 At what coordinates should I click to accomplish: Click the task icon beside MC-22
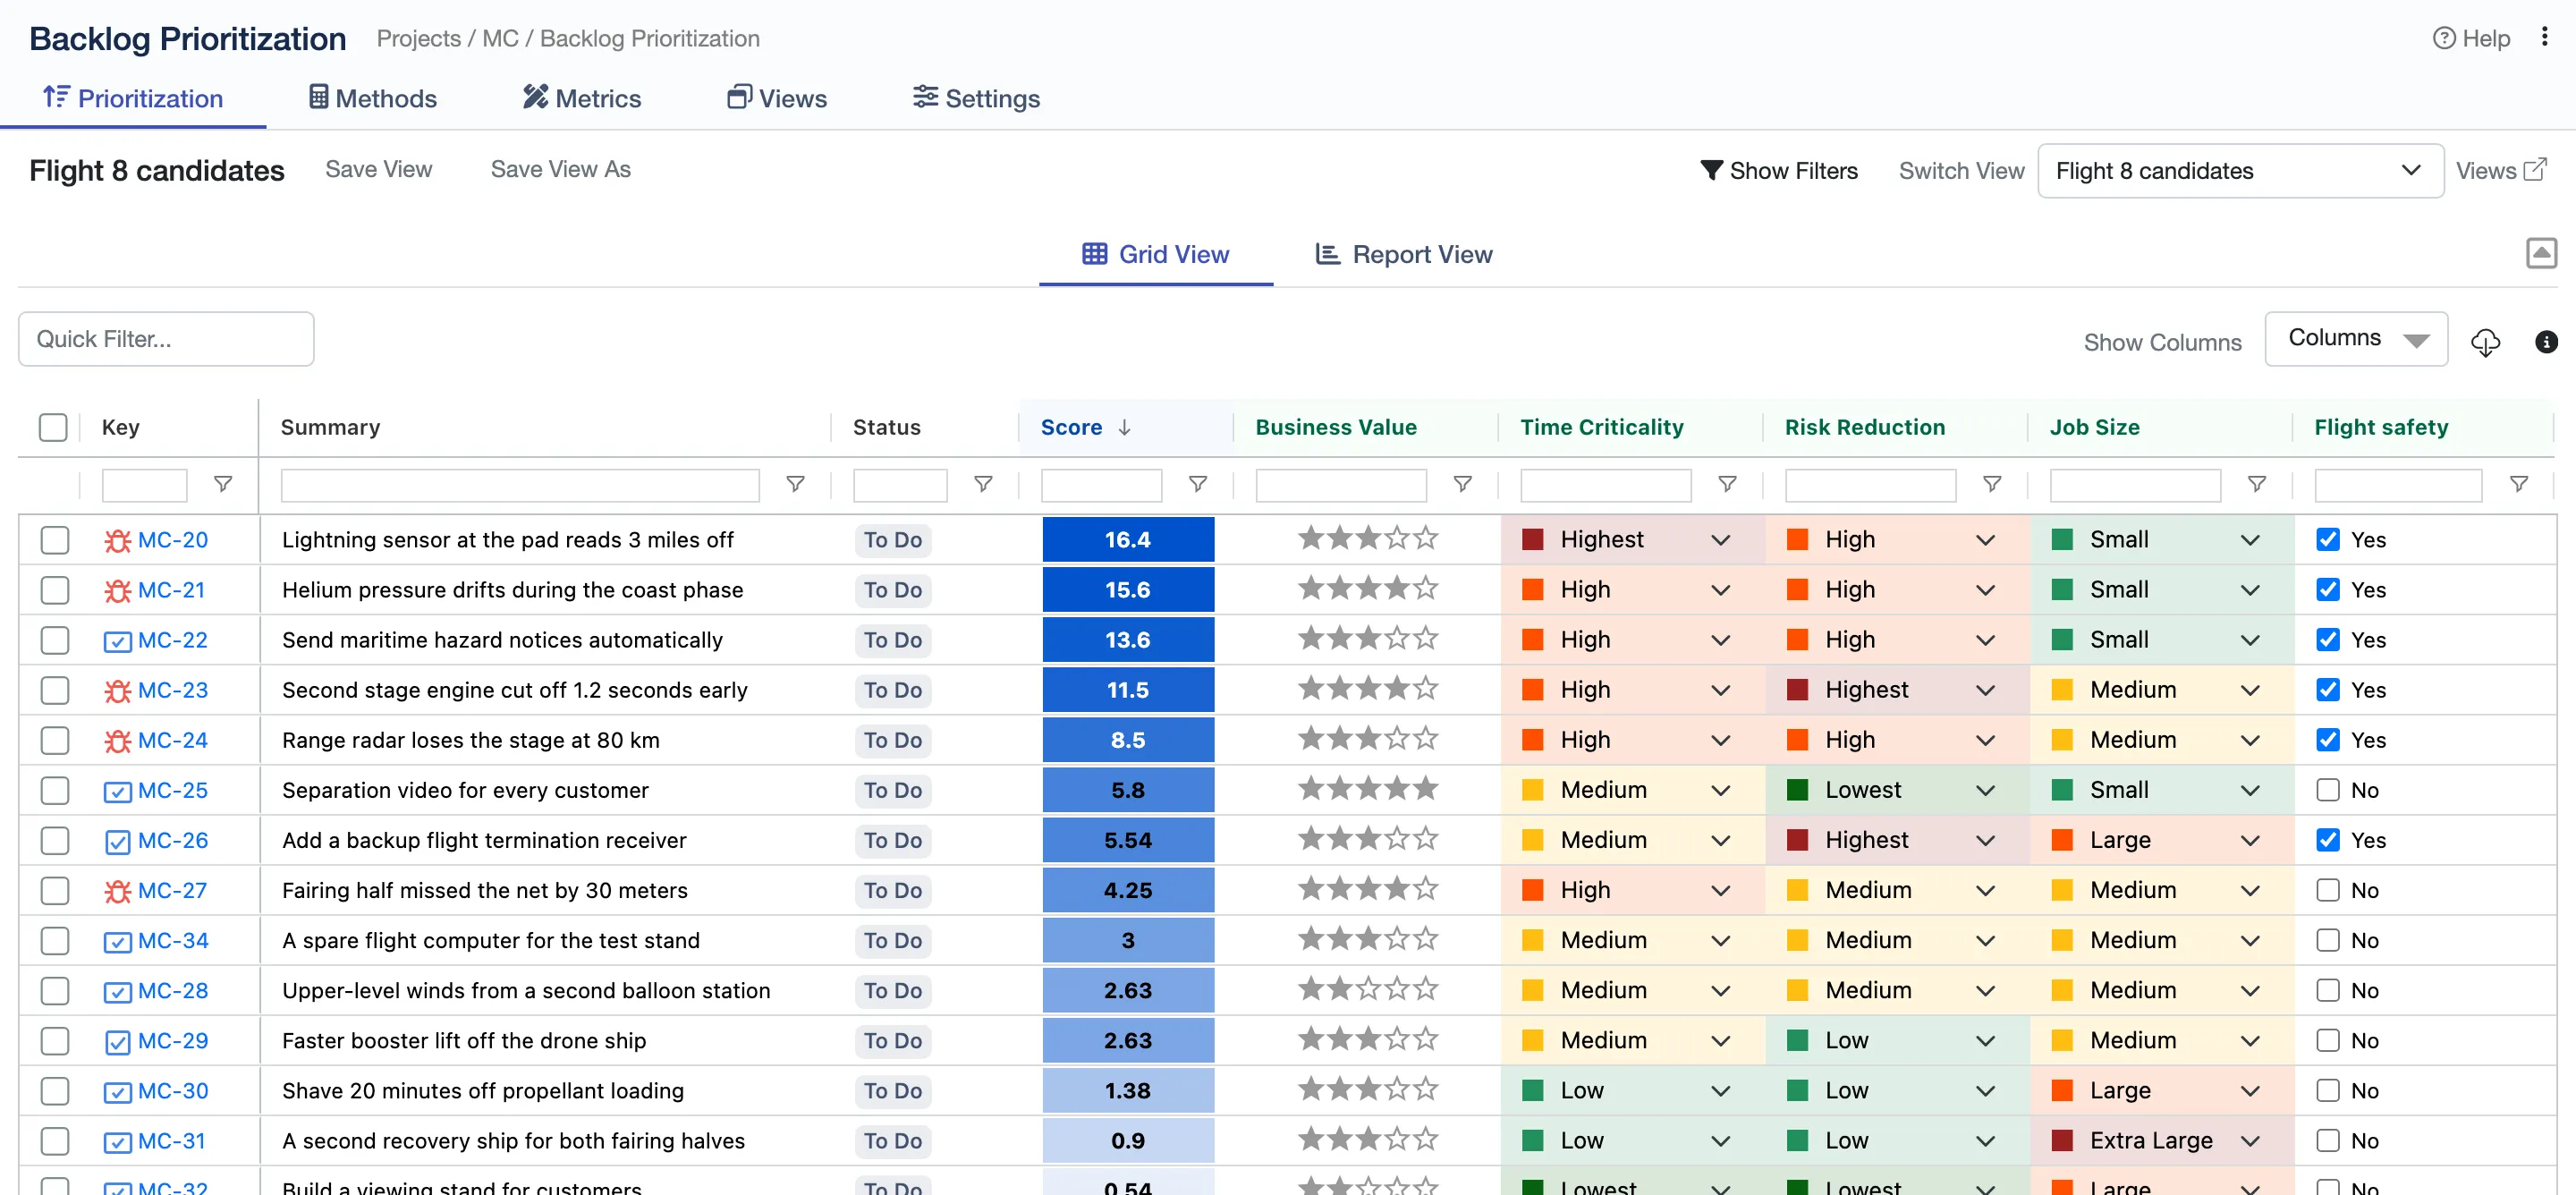[117, 641]
